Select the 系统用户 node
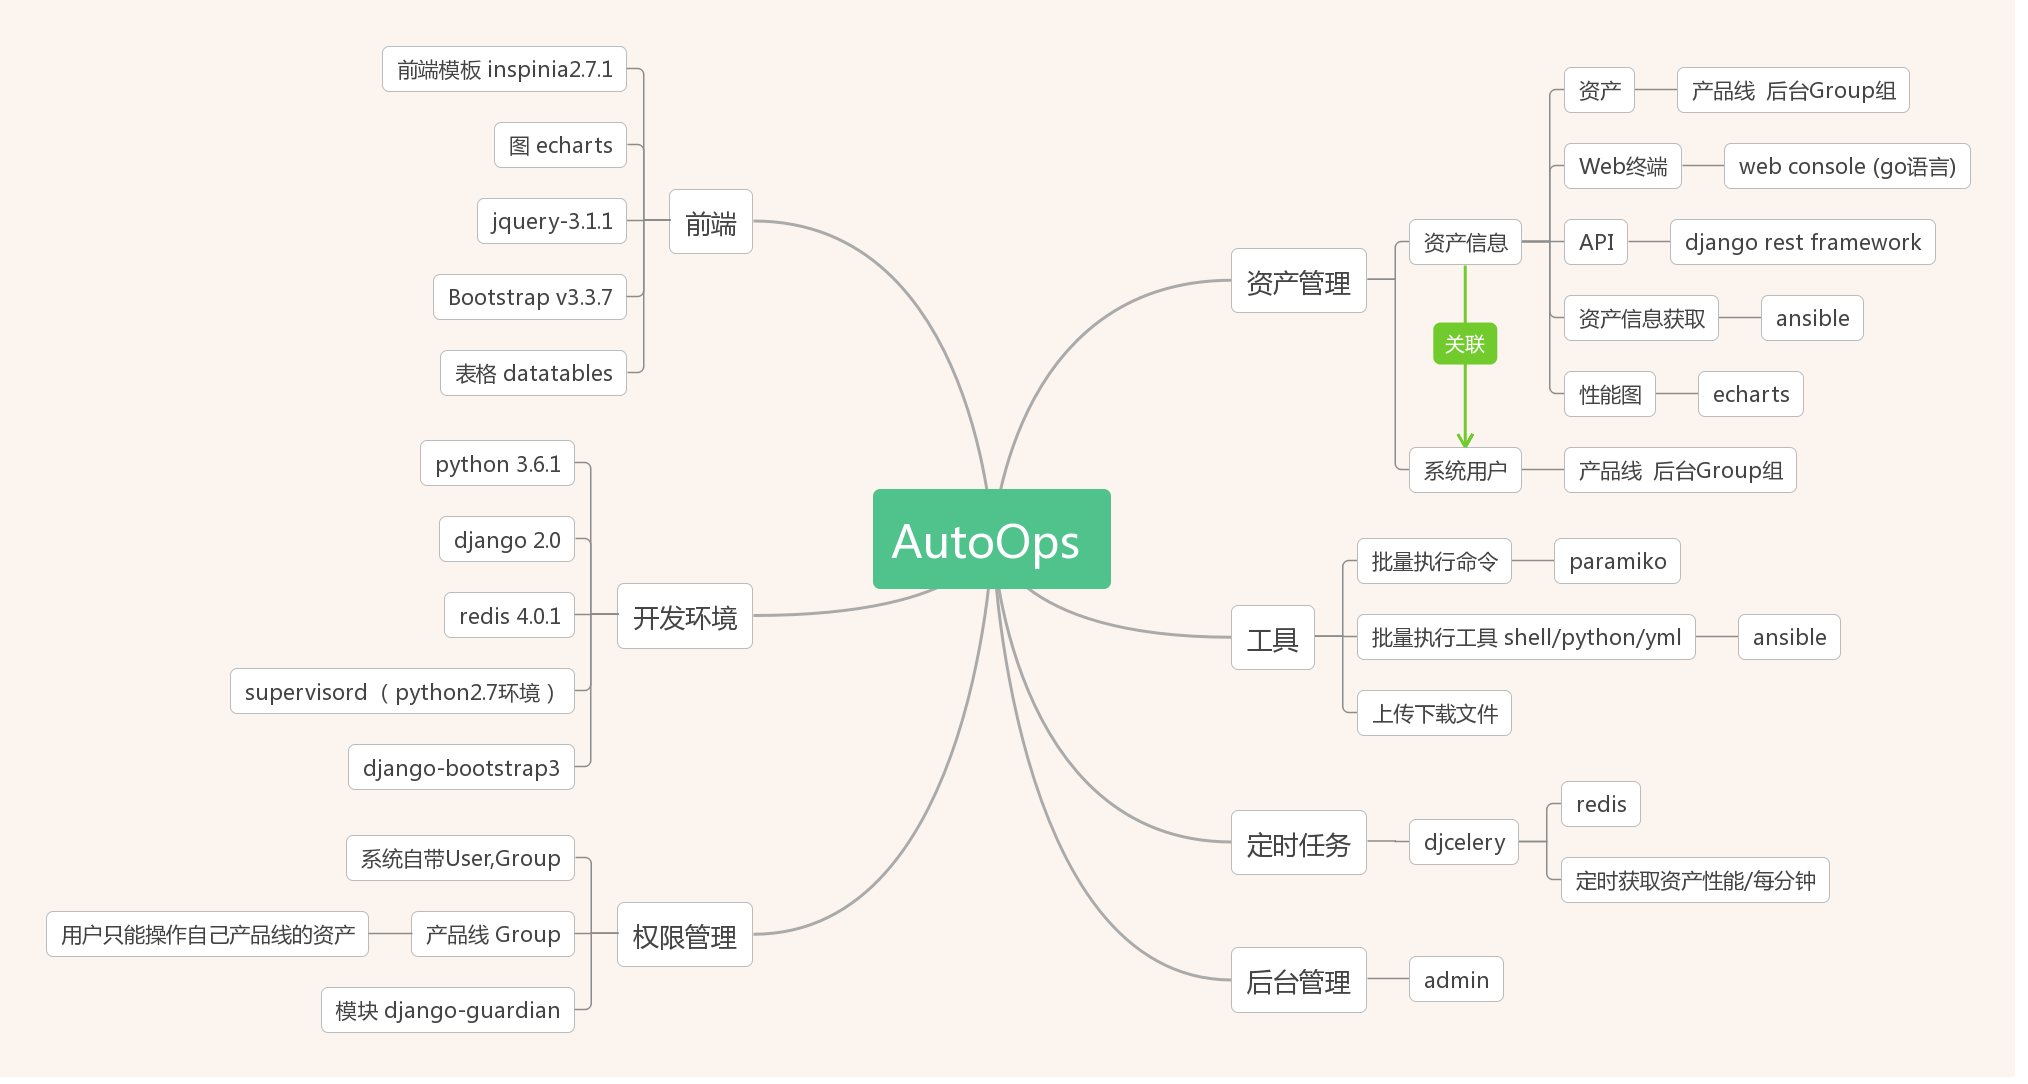The image size is (2028, 1084). [x=1464, y=470]
